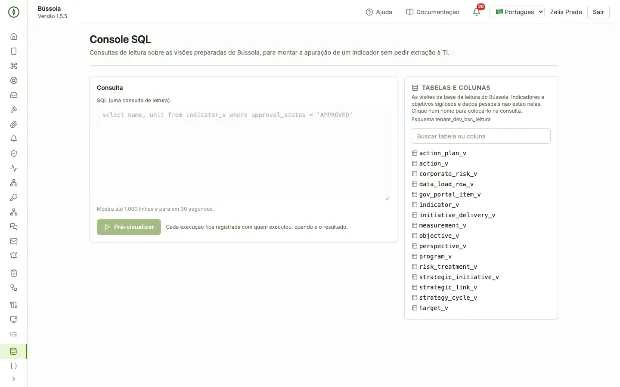This screenshot has width=620, height=387.
Task: Select the highlighted database Console SQL icon
Action: (x=13, y=351)
